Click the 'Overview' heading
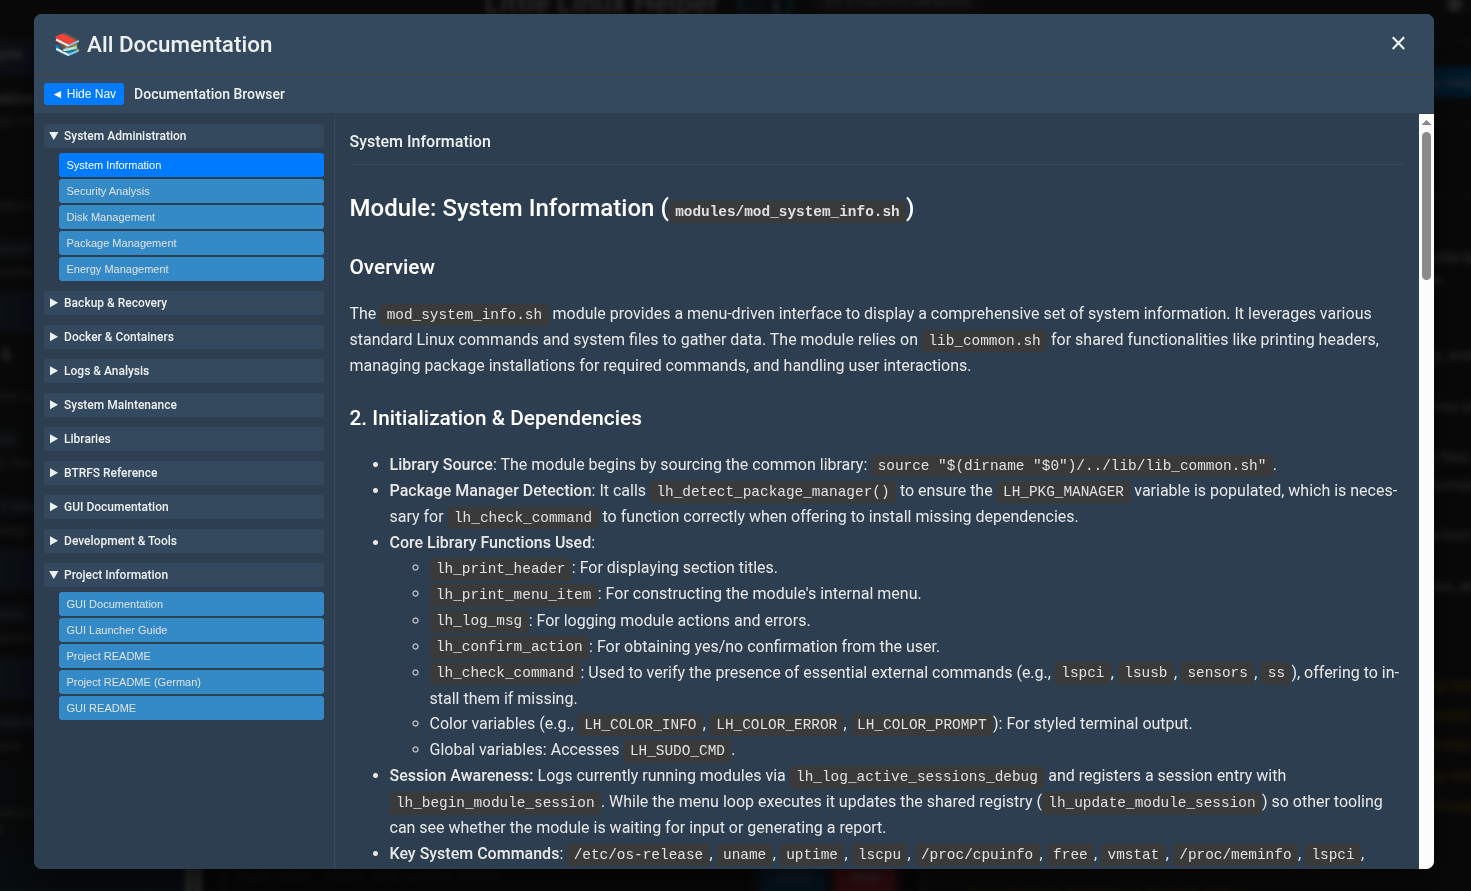The width and height of the screenshot is (1471, 891). pyautogui.click(x=392, y=267)
